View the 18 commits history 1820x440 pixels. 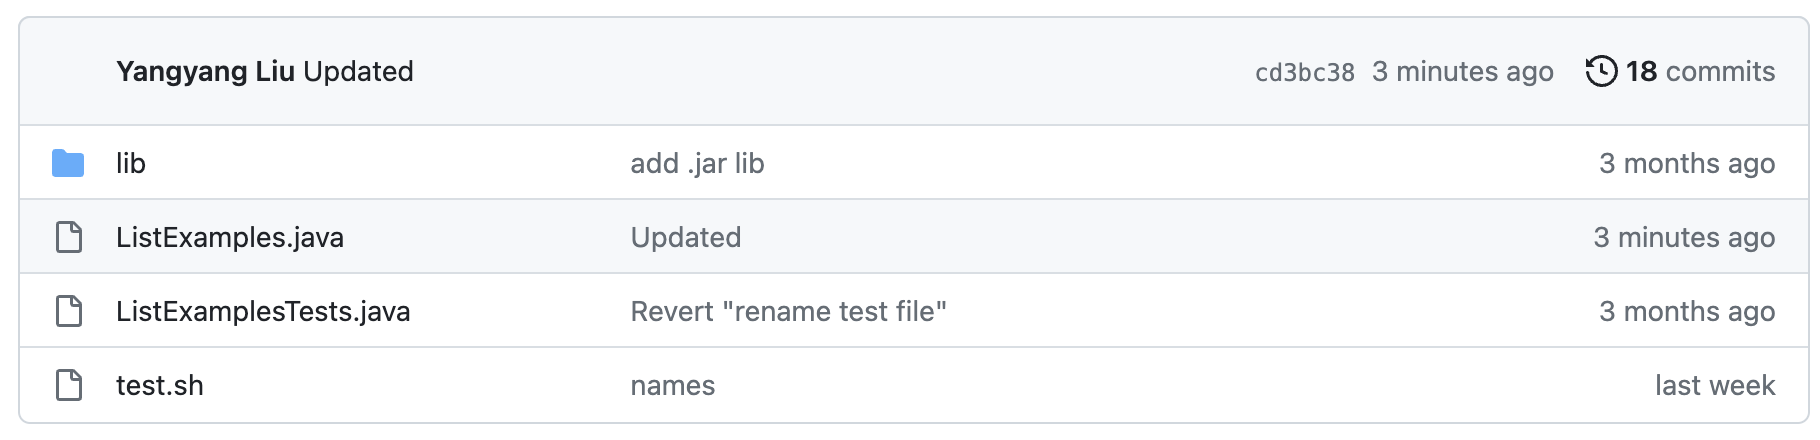1700,71
